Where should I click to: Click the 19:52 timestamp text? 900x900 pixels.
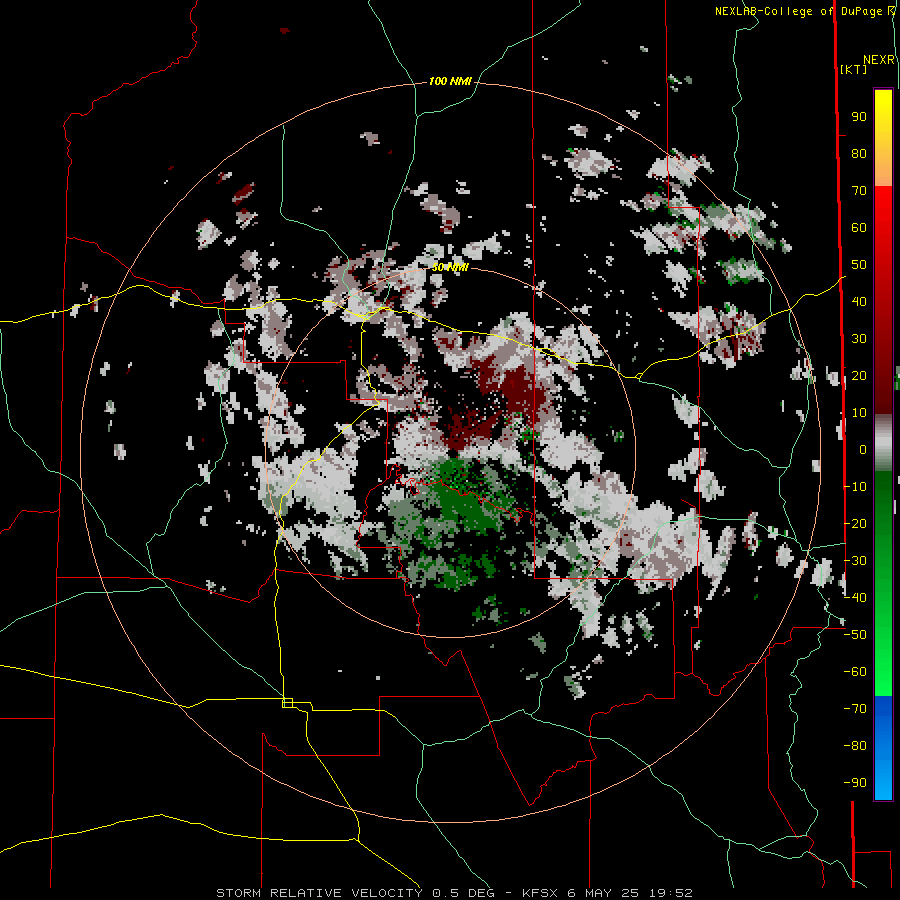click(671, 893)
